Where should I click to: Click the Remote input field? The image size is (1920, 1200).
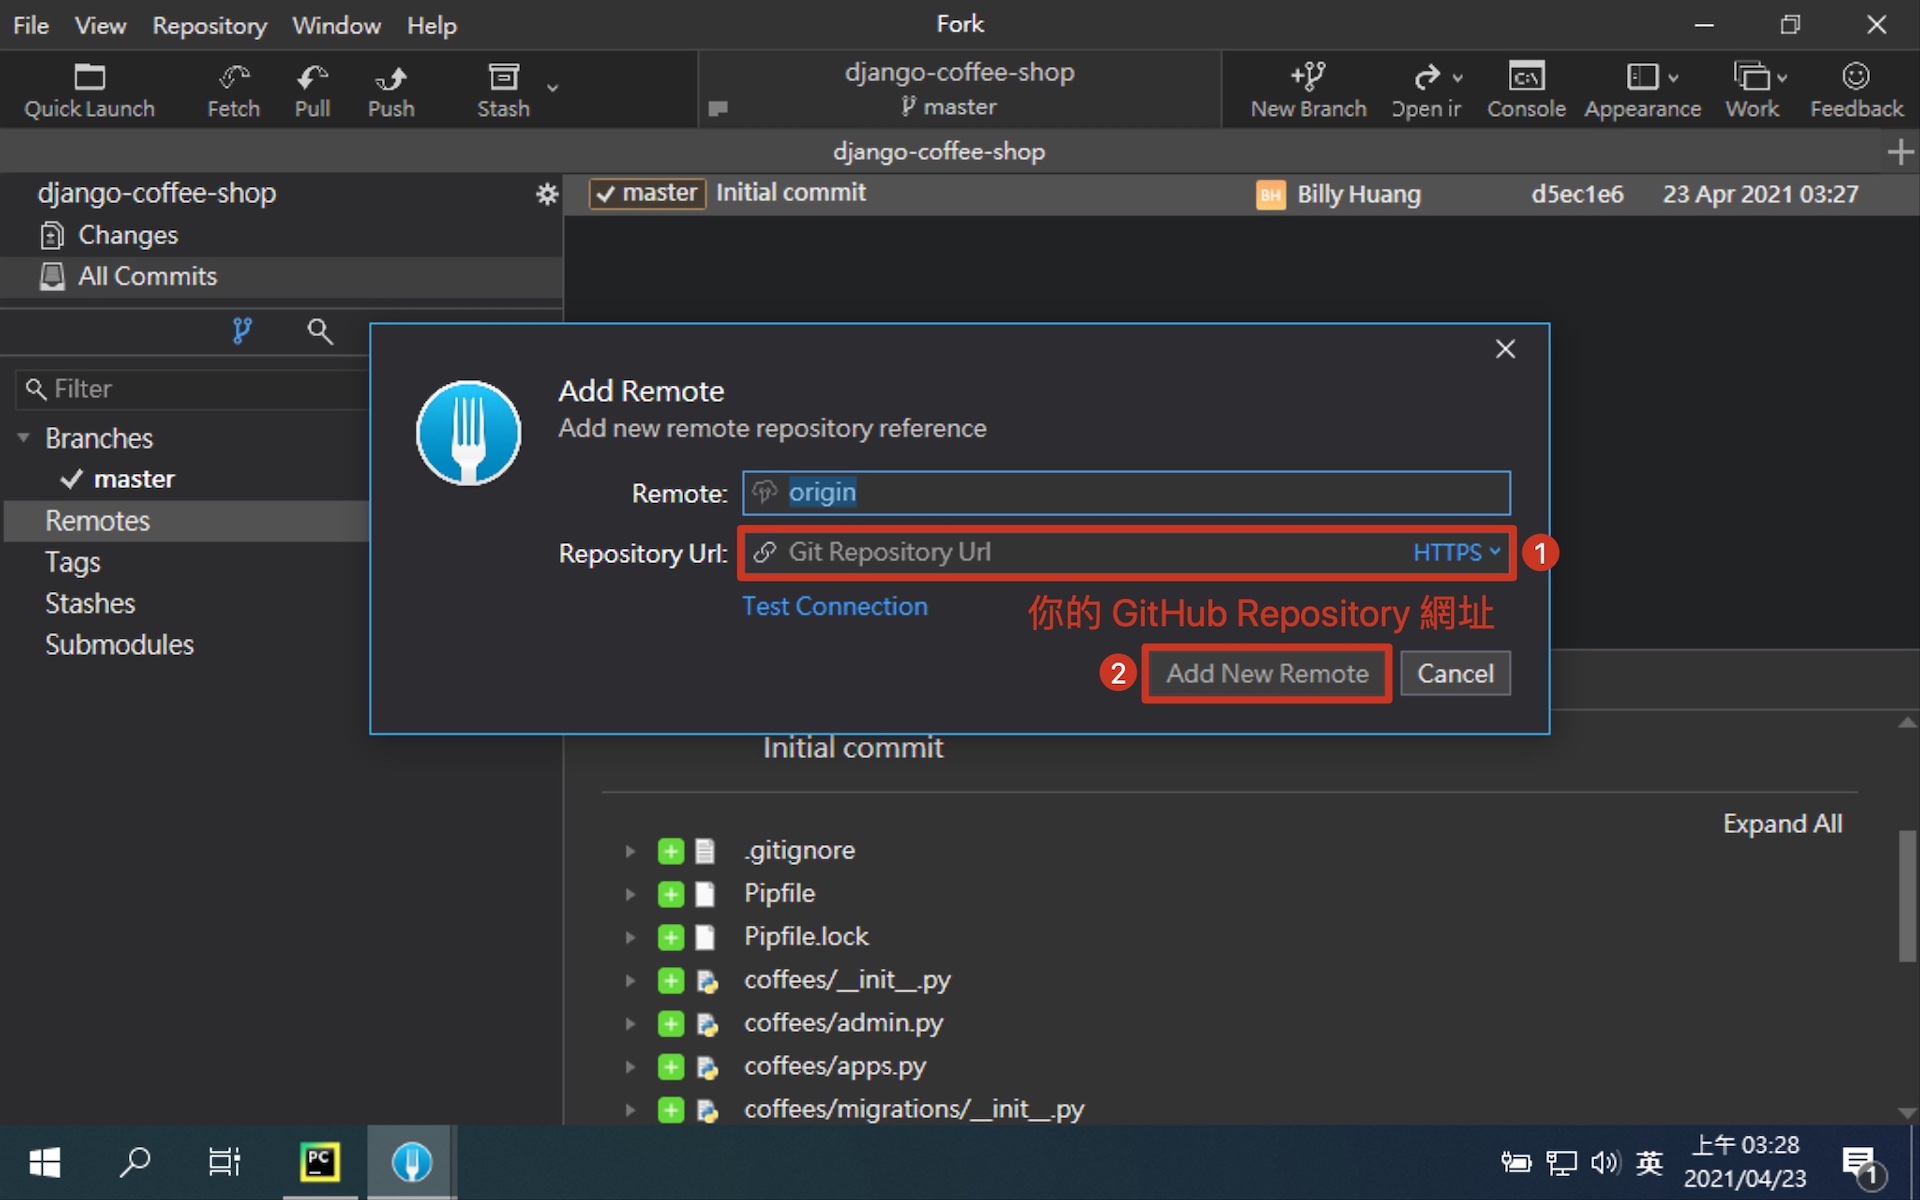point(1124,492)
